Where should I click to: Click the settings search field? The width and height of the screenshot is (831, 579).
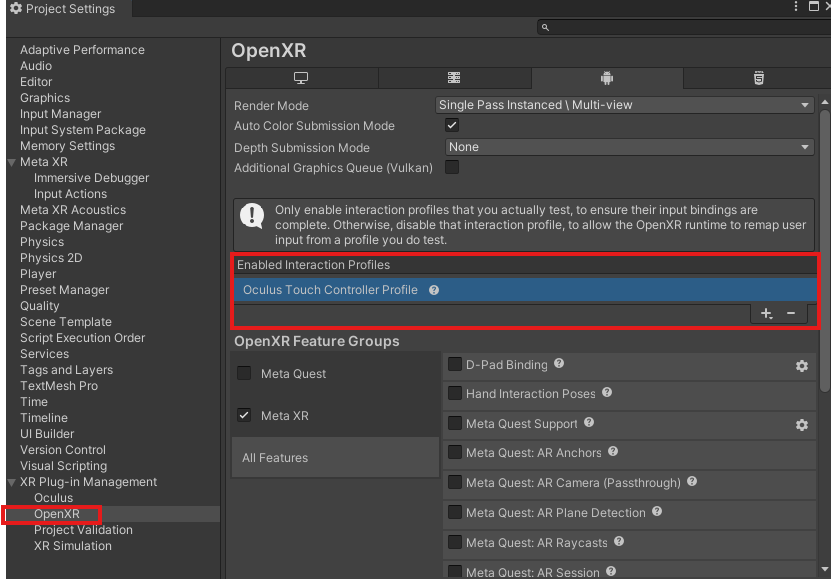[684, 27]
